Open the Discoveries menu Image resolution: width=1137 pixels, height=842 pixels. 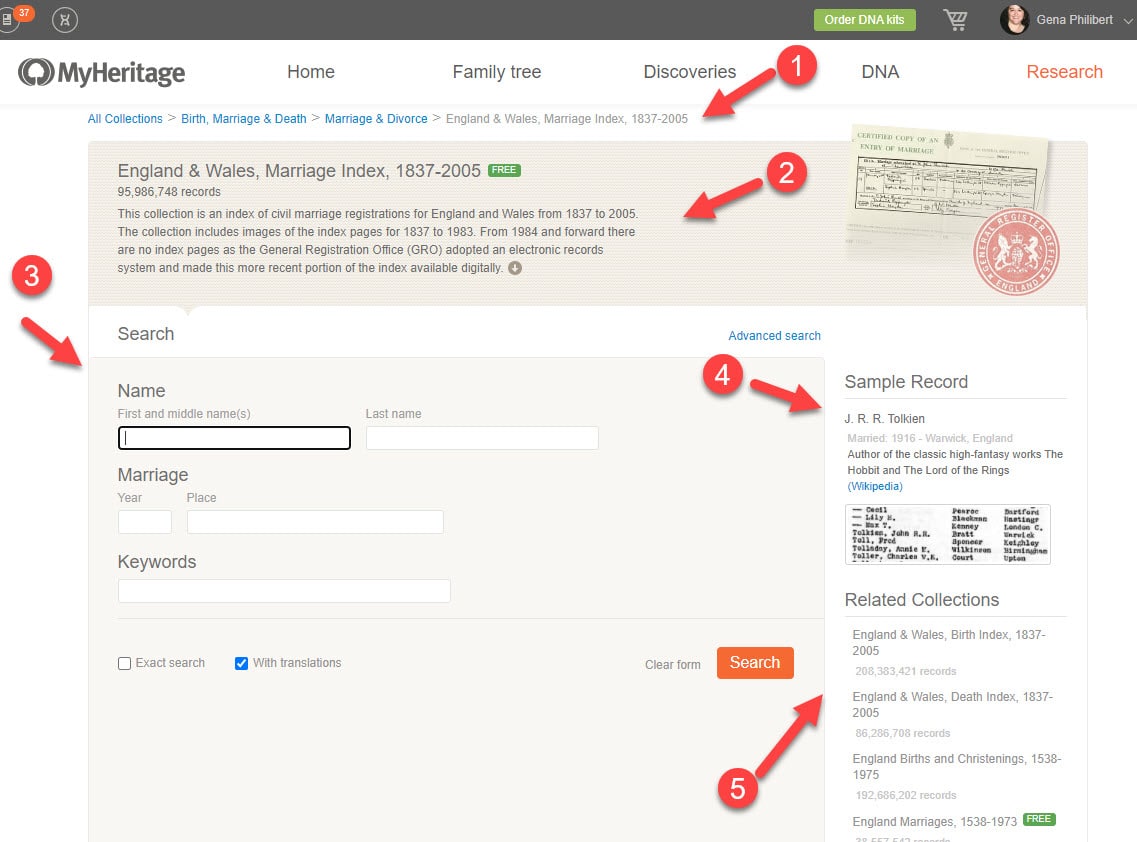pyautogui.click(x=690, y=72)
